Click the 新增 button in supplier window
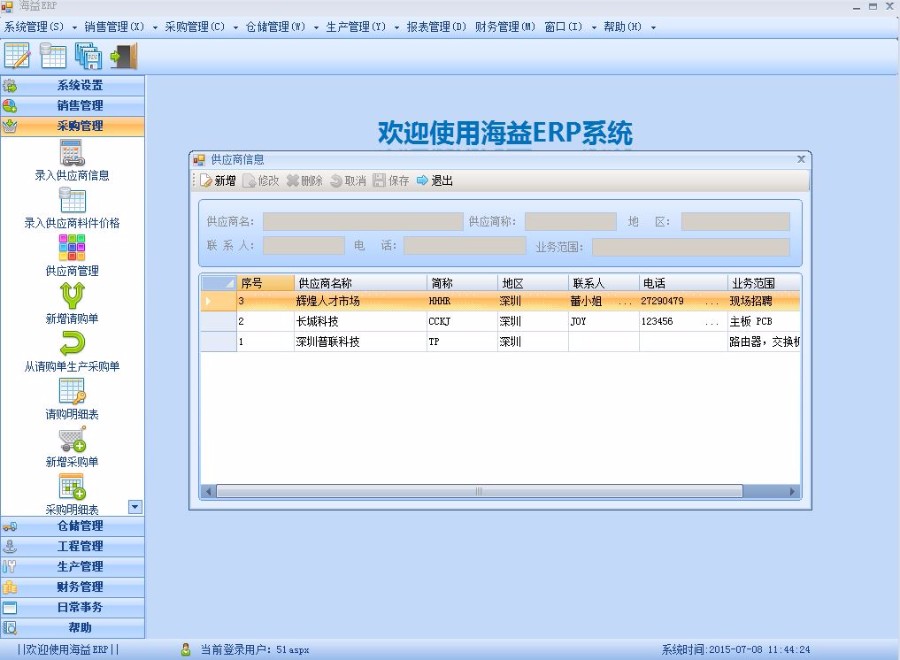 click(x=218, y=181)
